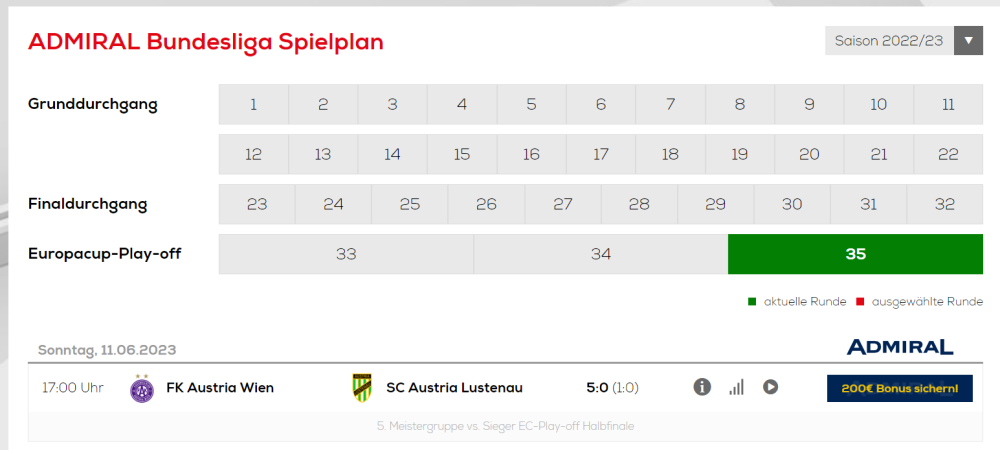Open the SC Austria Lustenau team link

[454, 388]
